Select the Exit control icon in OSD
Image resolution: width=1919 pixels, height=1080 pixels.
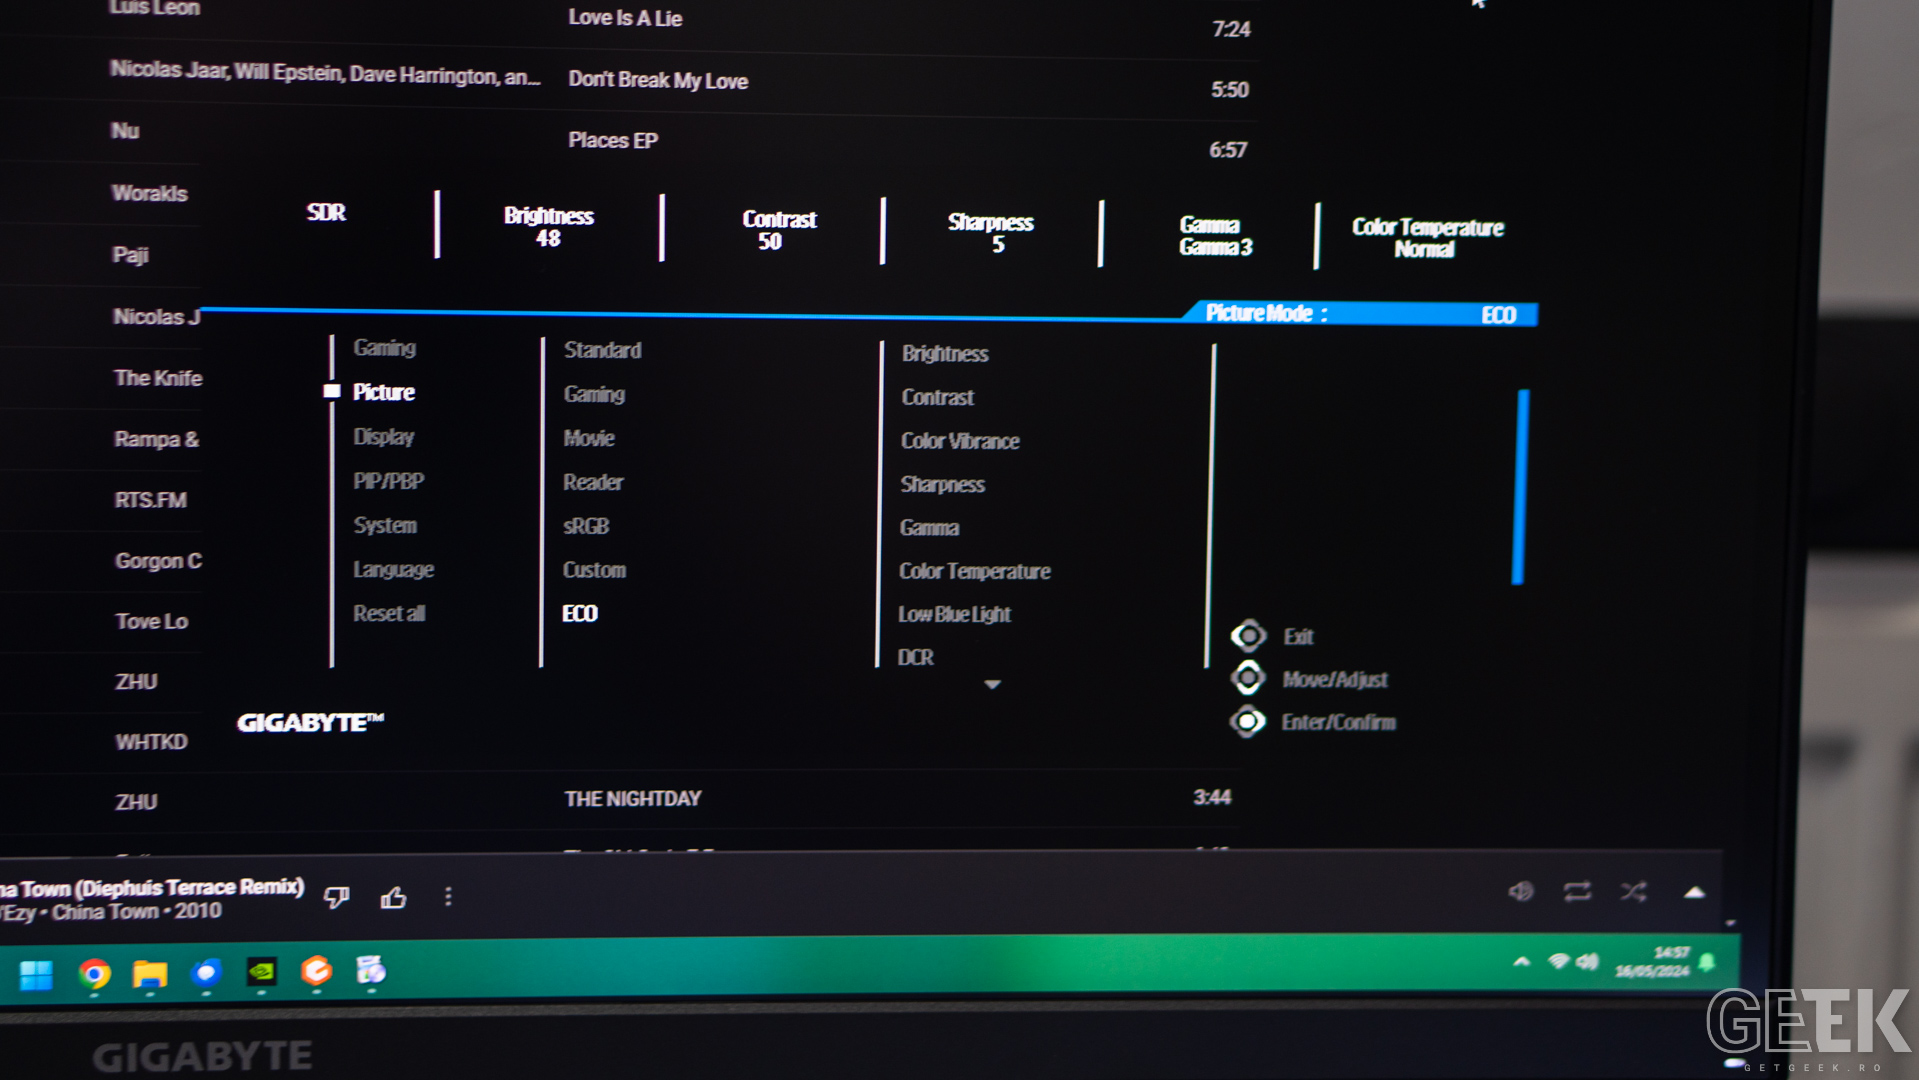pos(1248,636)
